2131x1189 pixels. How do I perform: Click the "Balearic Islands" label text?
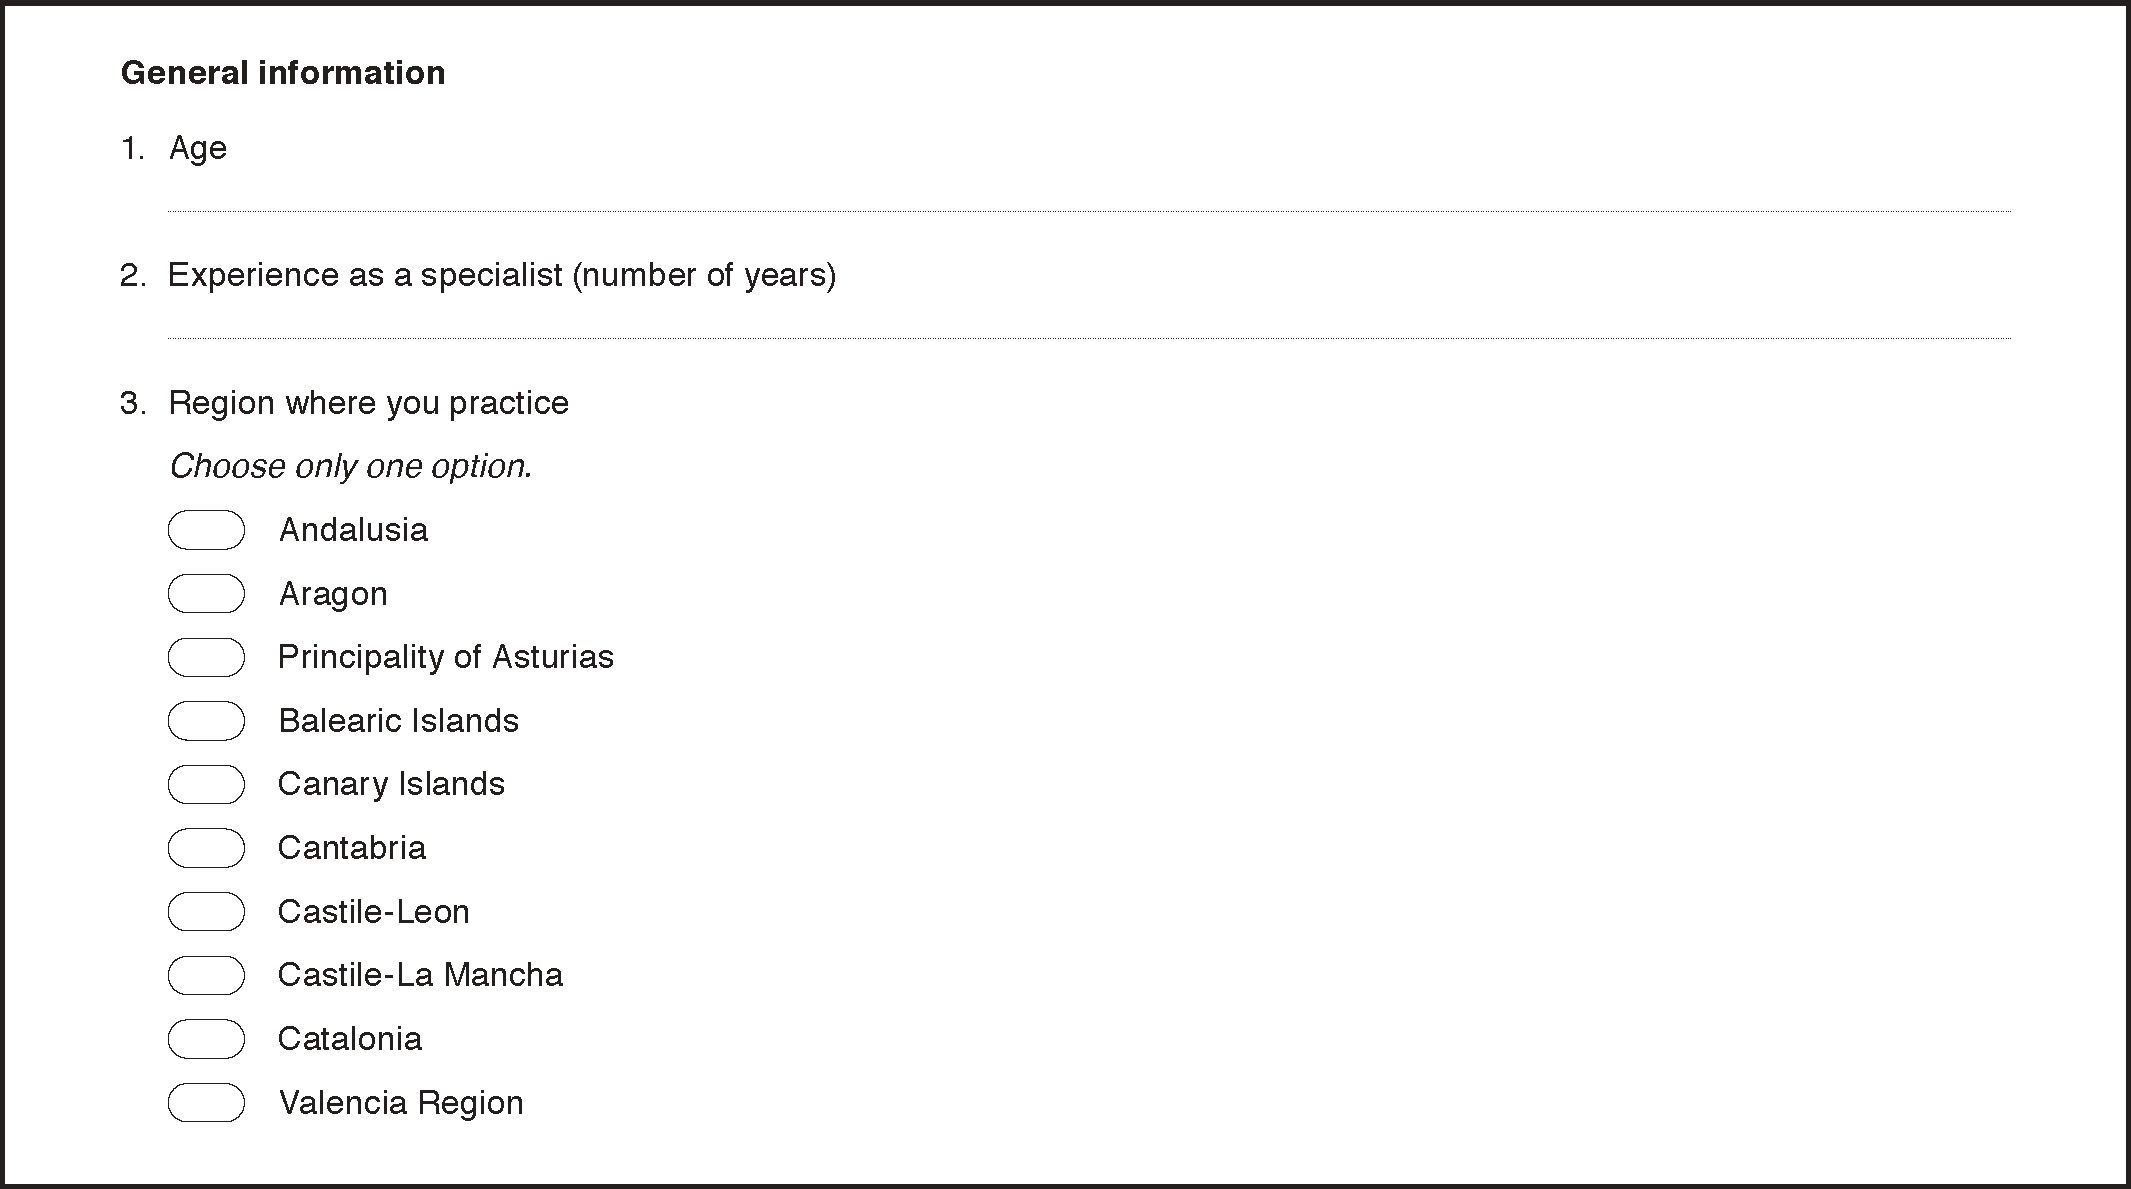click(x=398, y=721)
